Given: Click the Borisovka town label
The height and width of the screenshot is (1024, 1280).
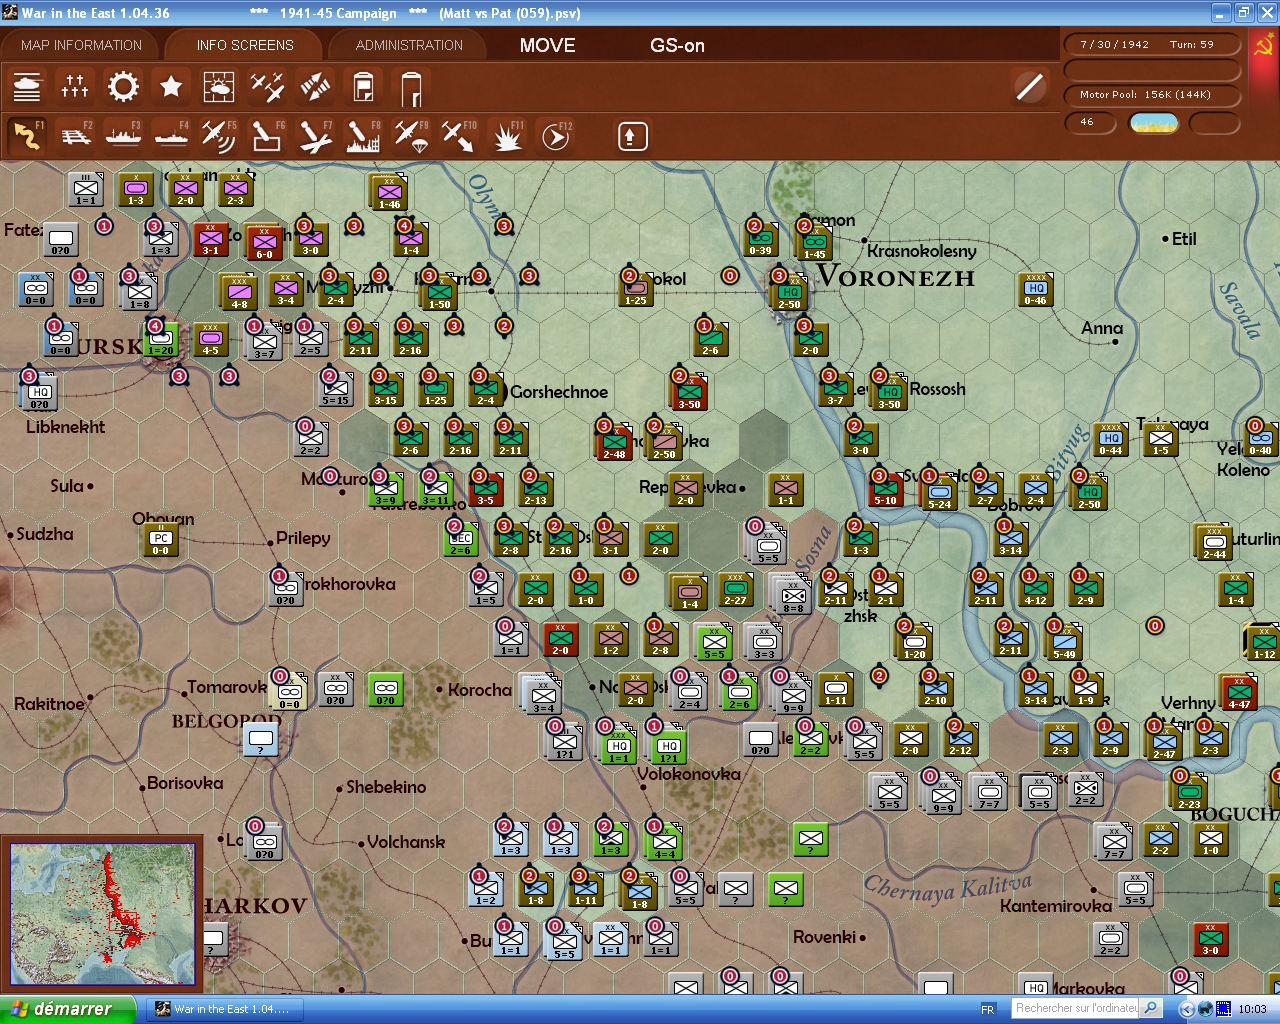Looking at the screenshot, I should pyautogui.click(x=185, y=783).
